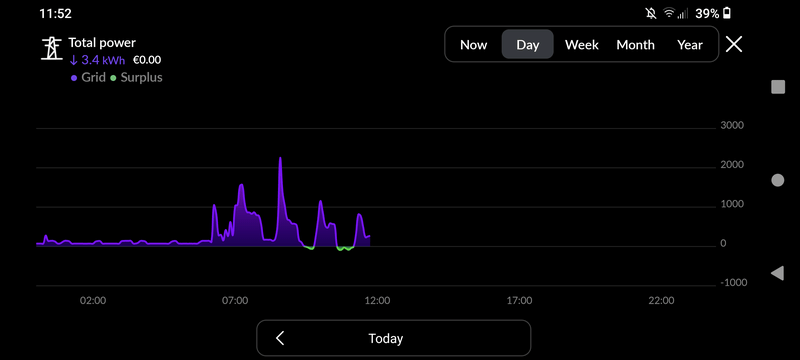The image size is (800, 360).
Task: Tap the Wi-Fi status icon
Action: point(669,13)
